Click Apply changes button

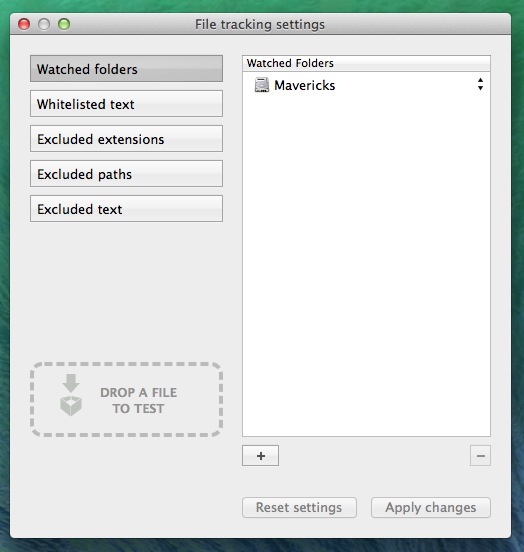tap(431, 507)
